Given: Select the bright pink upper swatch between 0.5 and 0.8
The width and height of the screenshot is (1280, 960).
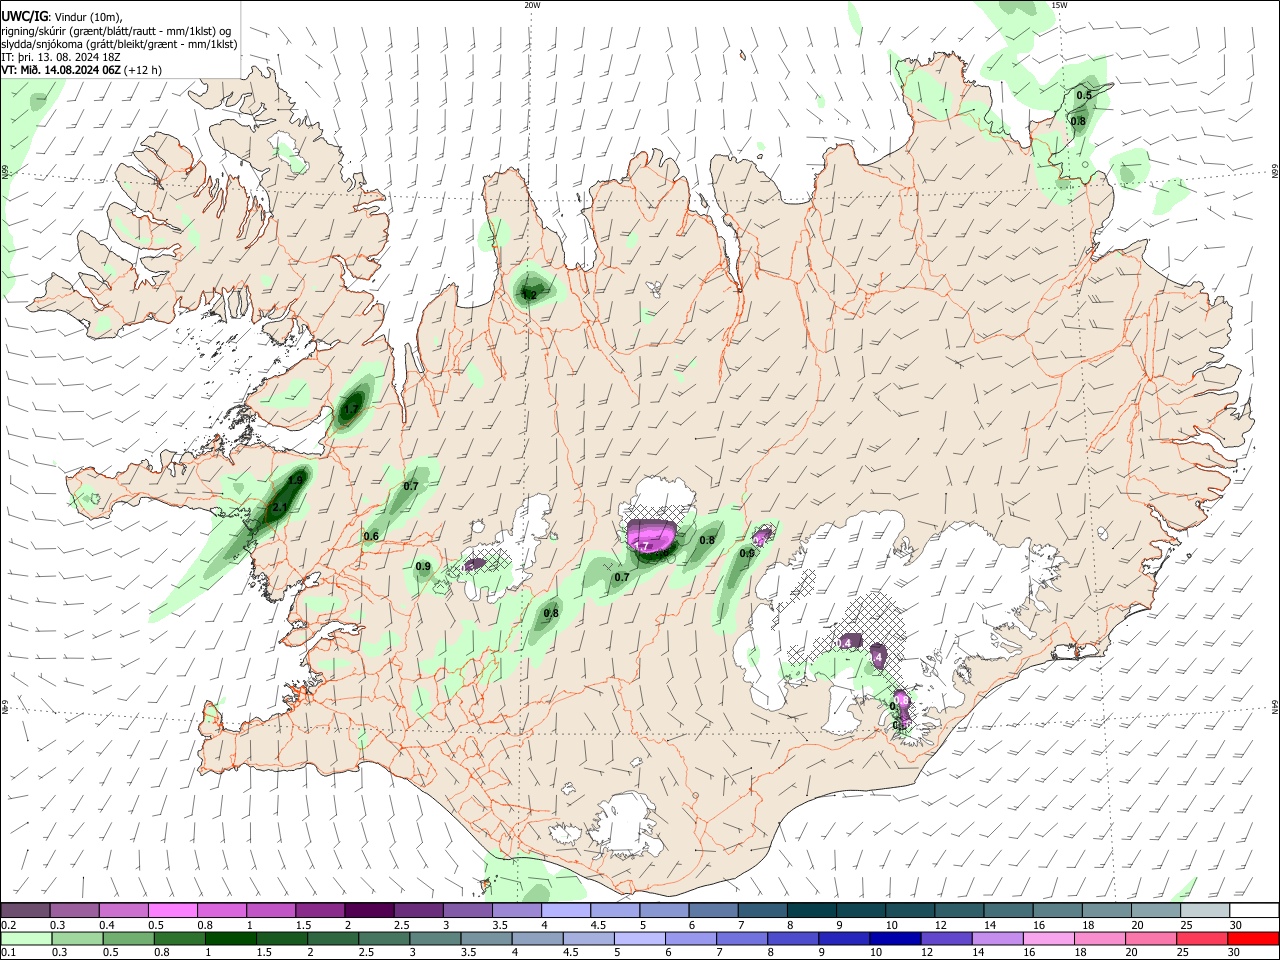Looking at the screenshot, I should 173,910.
